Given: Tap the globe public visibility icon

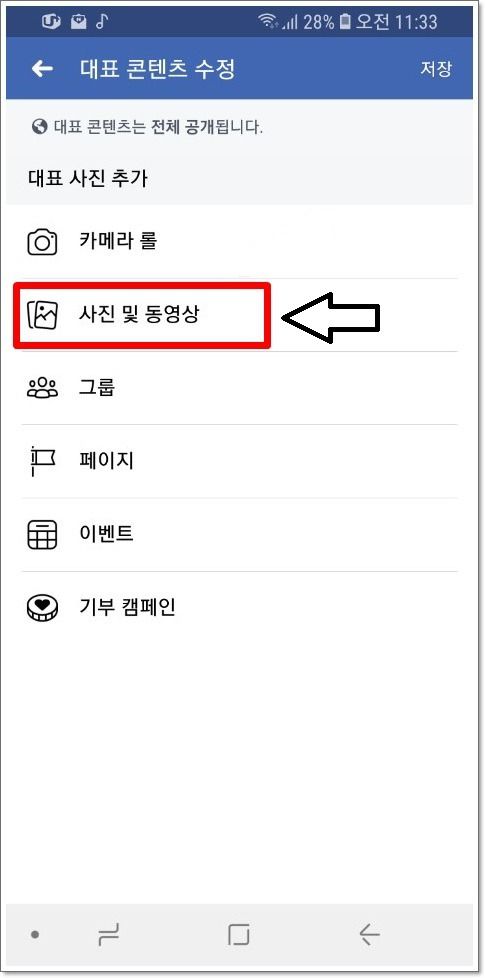Looking at the screenshot, I should pos(39,127).
